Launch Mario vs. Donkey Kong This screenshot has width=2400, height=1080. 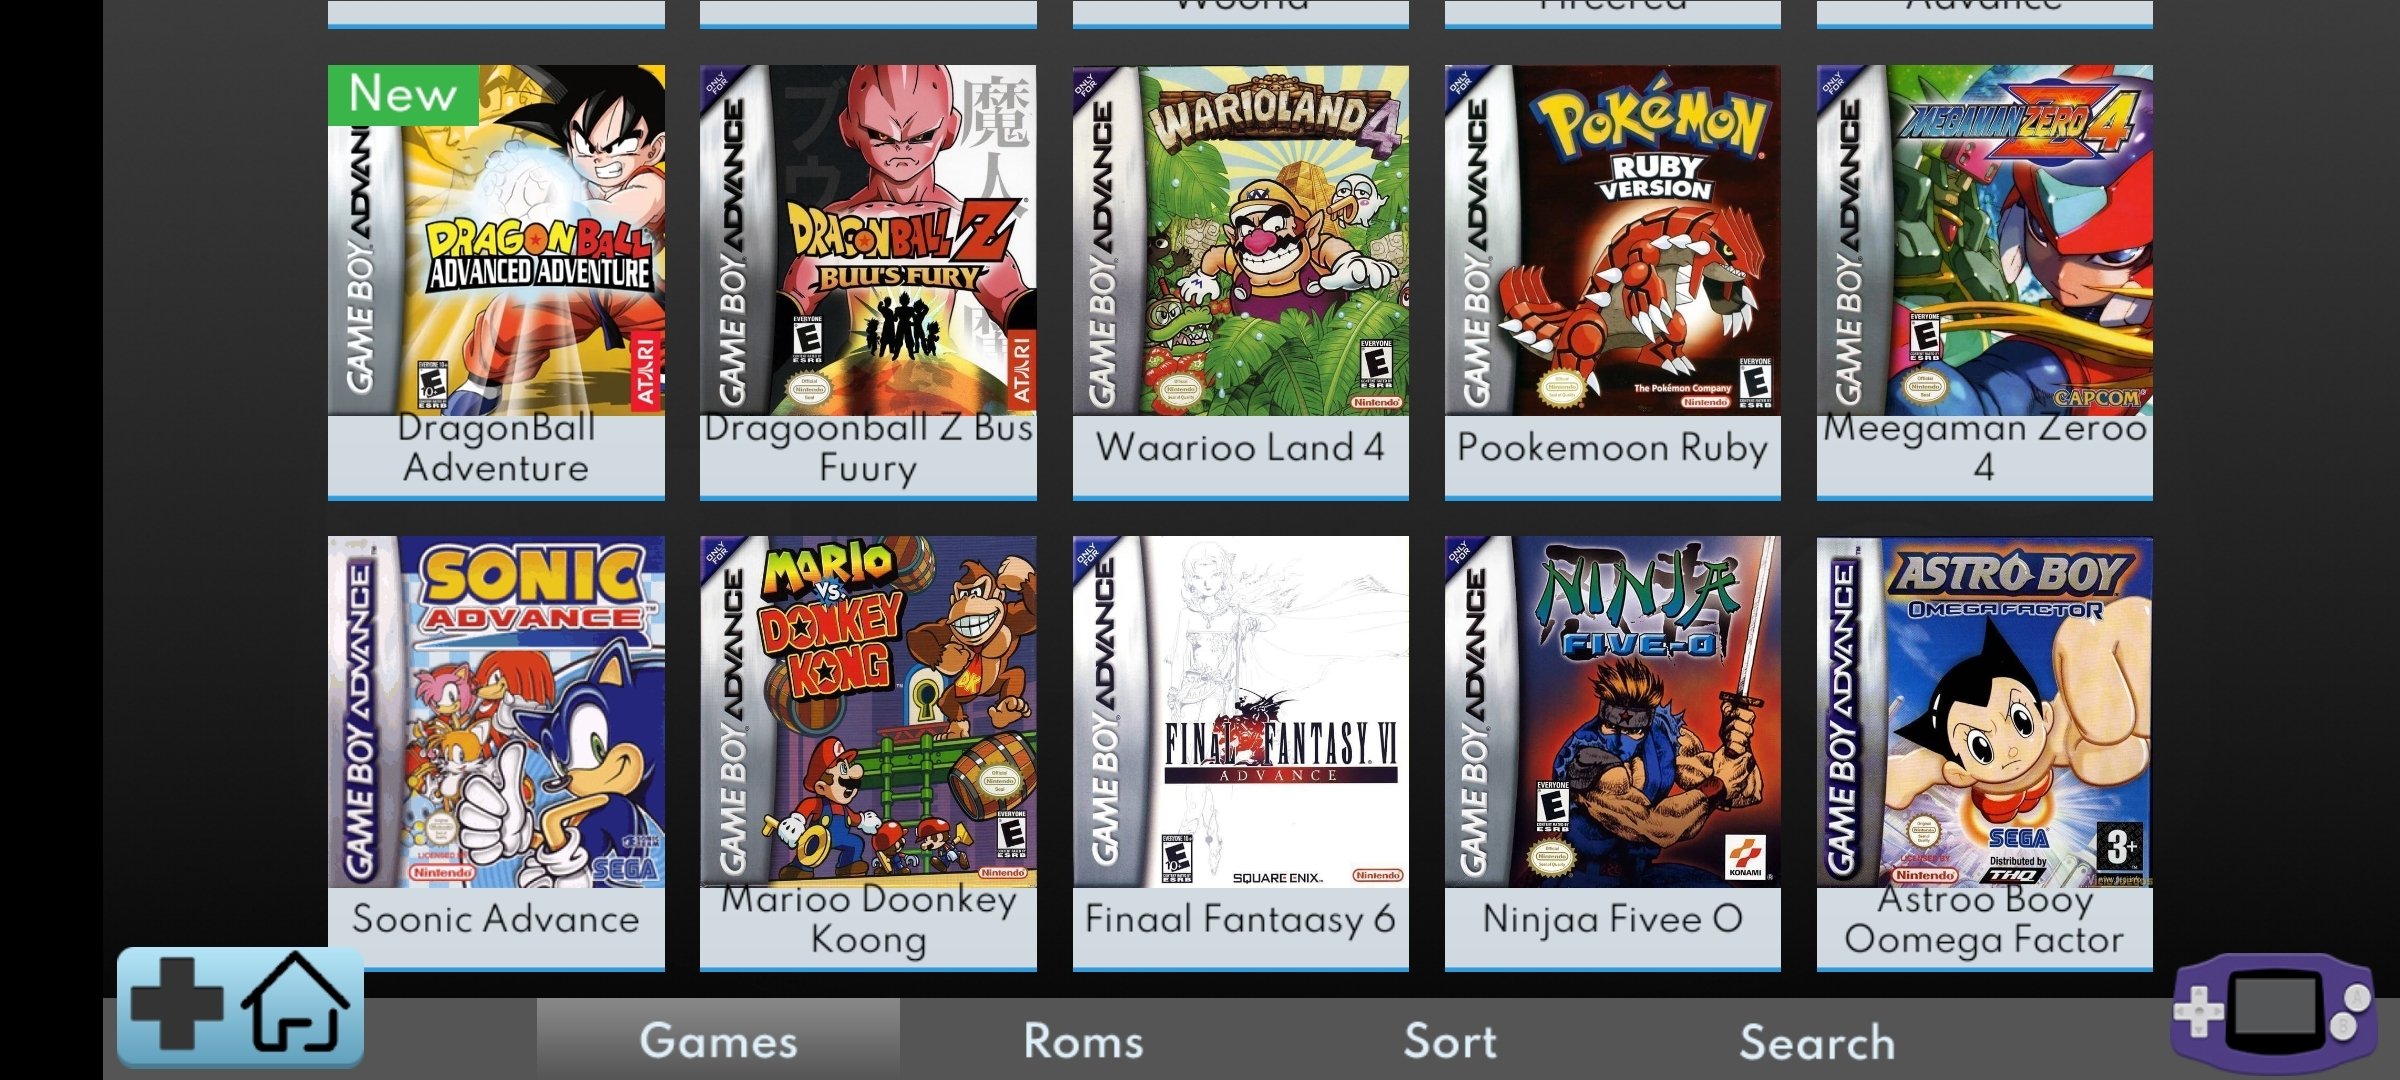[868, 711]
